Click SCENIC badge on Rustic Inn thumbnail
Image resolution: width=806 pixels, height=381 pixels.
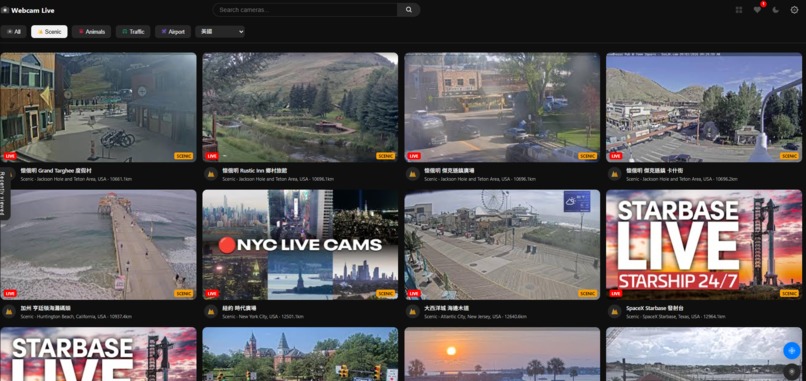(386, 156)
